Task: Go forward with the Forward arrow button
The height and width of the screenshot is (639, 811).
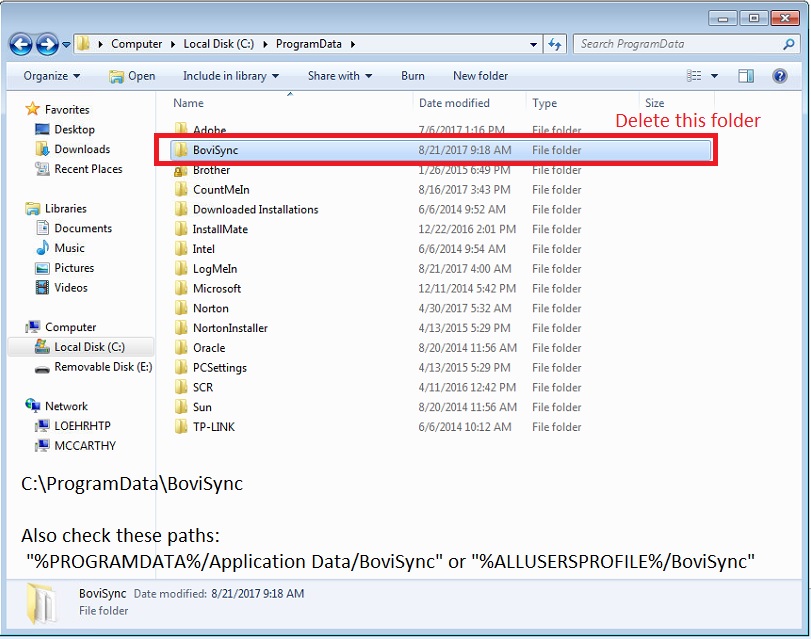Action: pos(47,44)
